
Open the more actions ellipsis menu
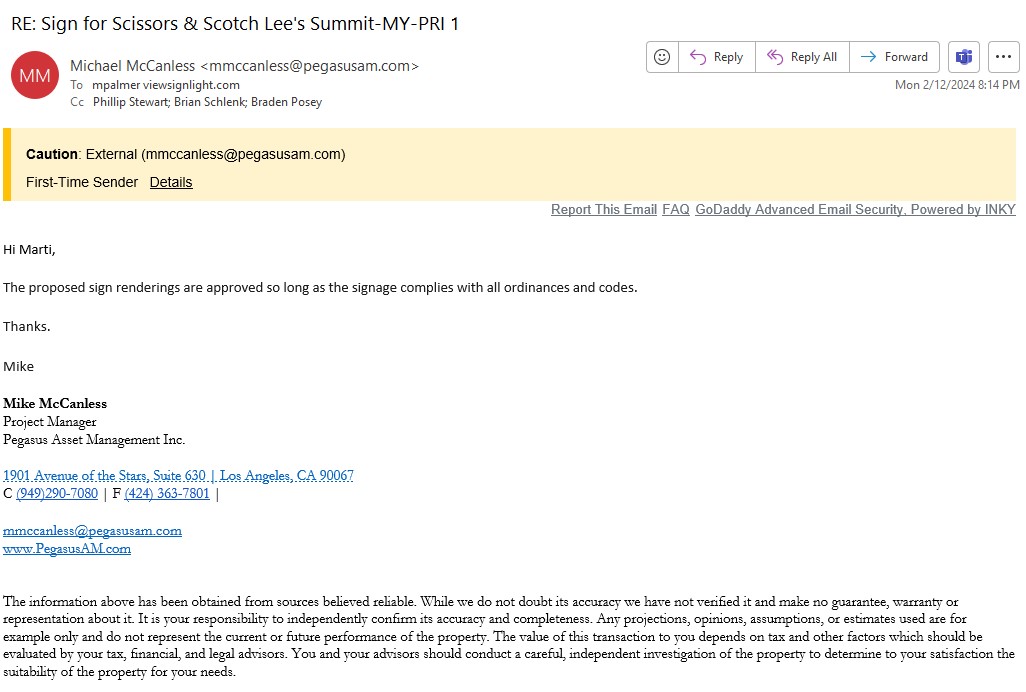[x=1004, y=57]
